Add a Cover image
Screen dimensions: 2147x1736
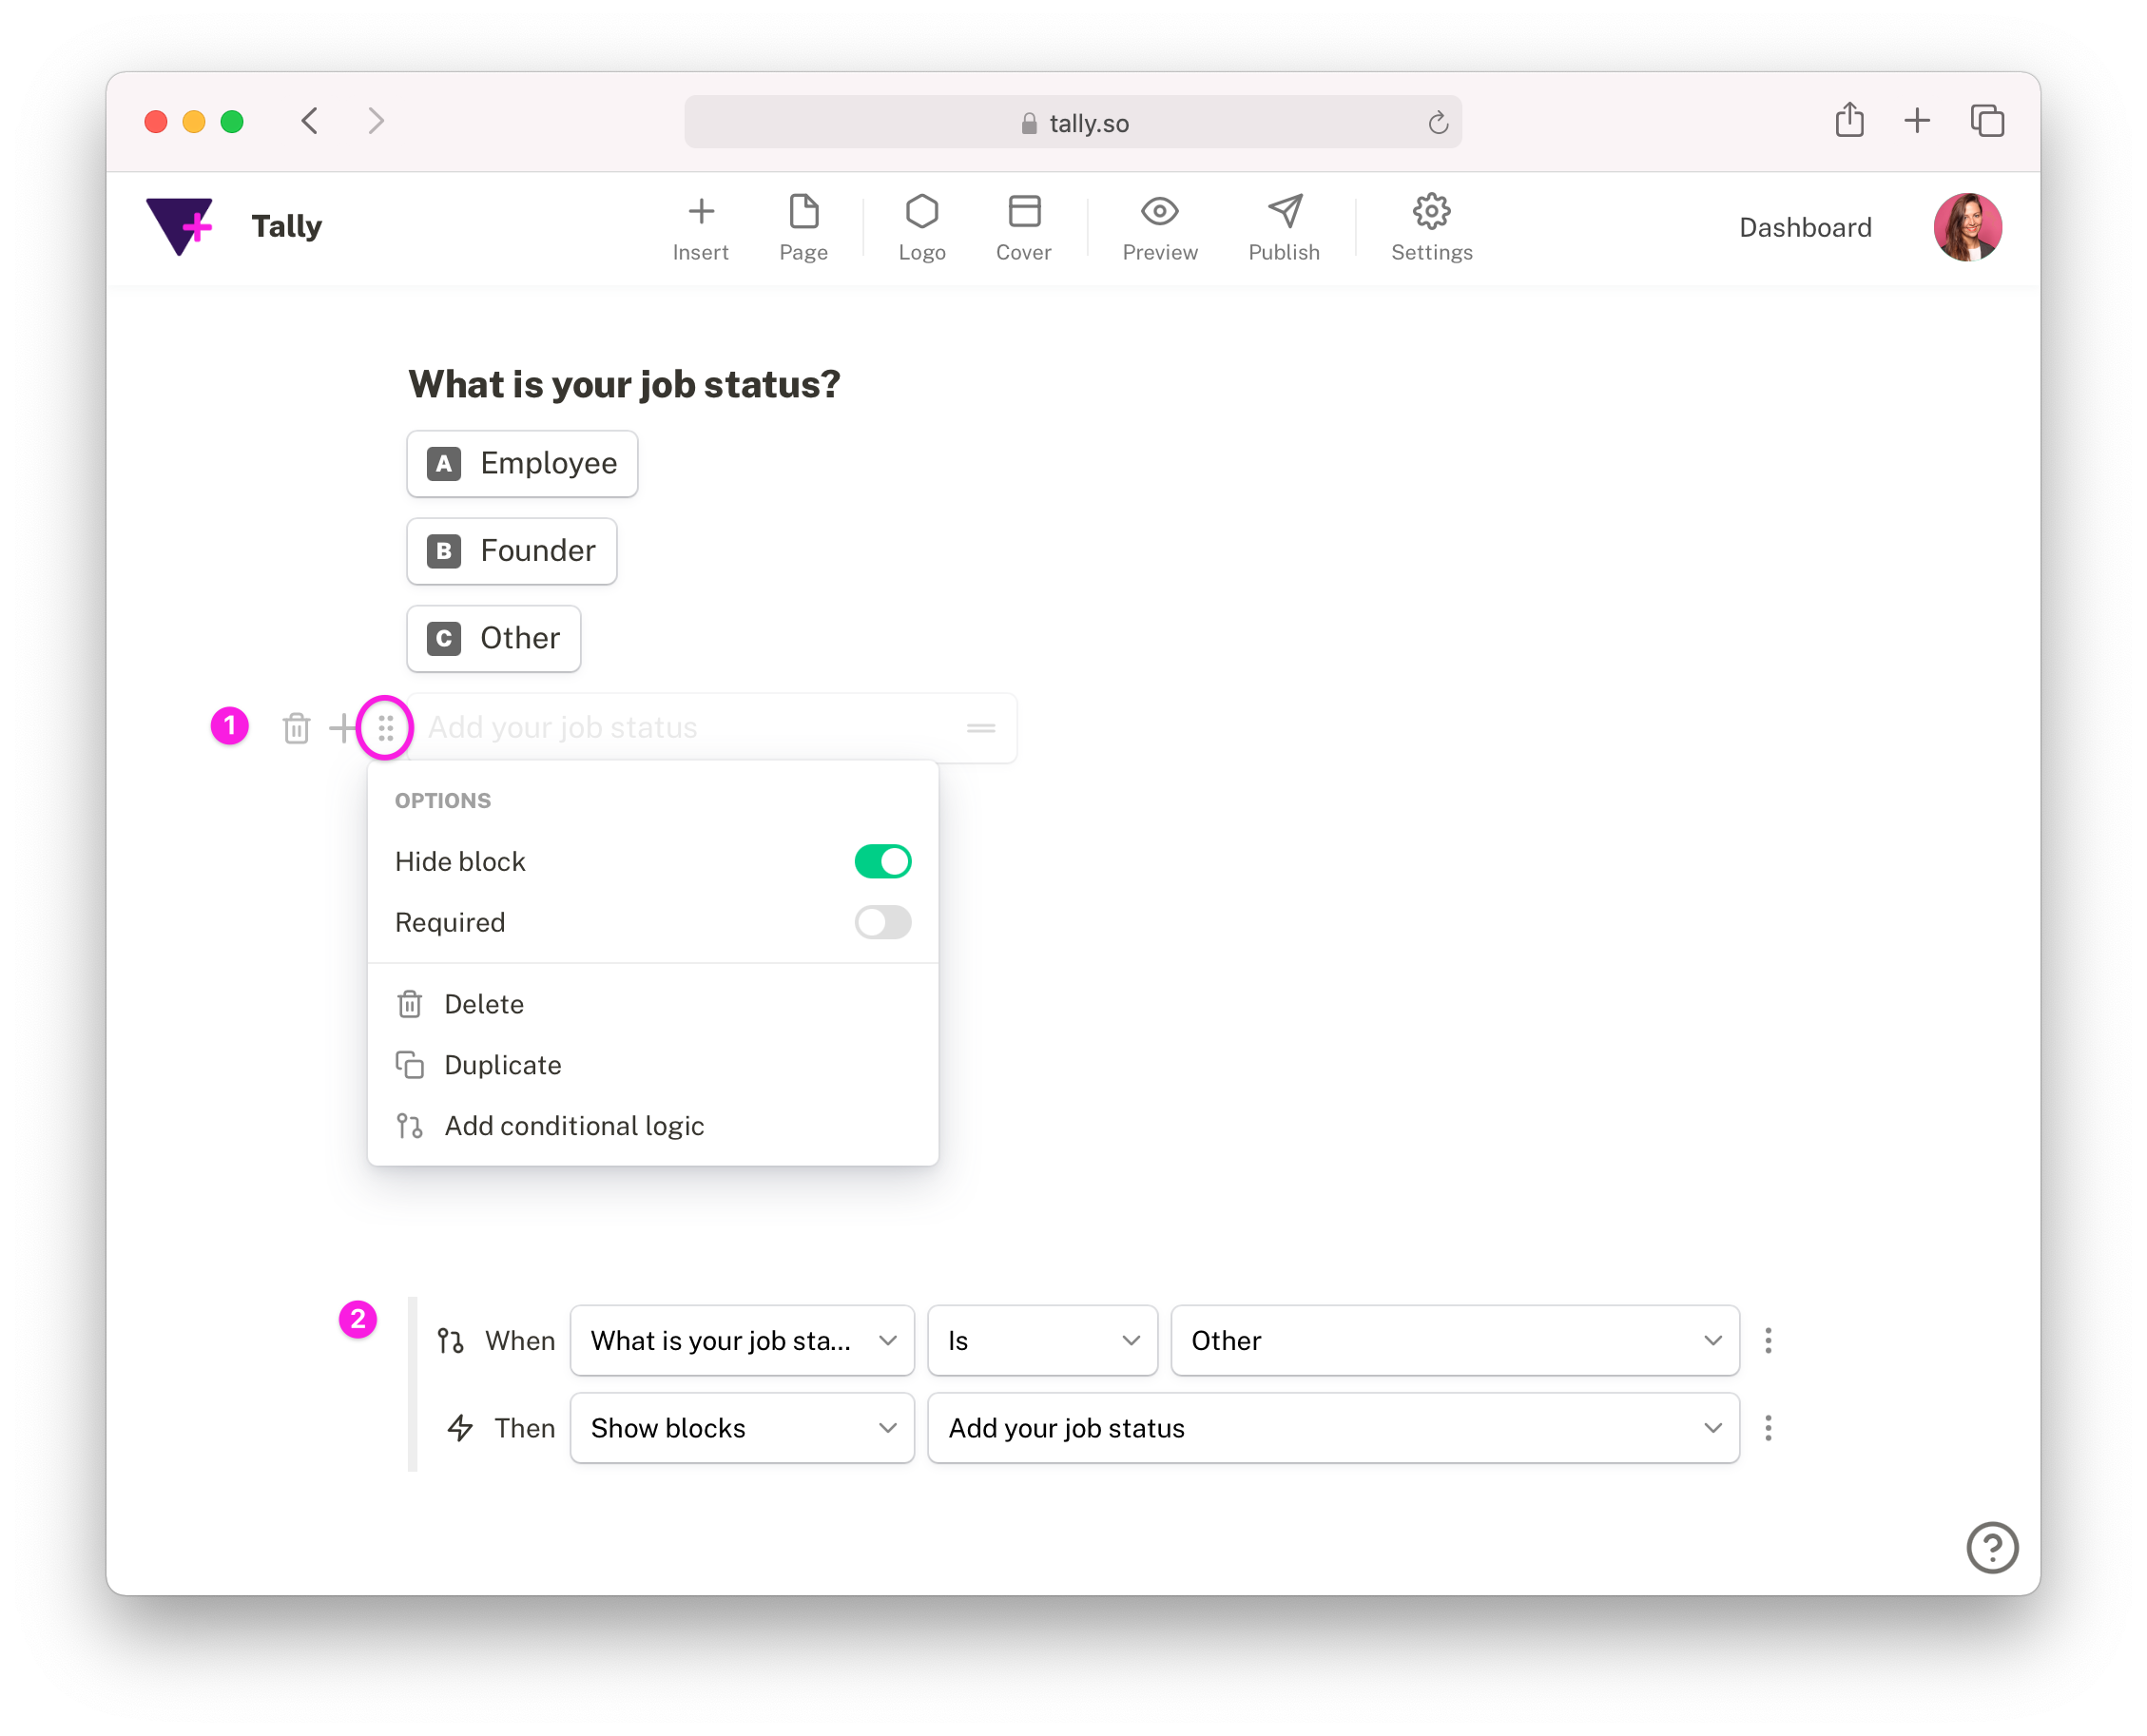(x=1023, y=228)
